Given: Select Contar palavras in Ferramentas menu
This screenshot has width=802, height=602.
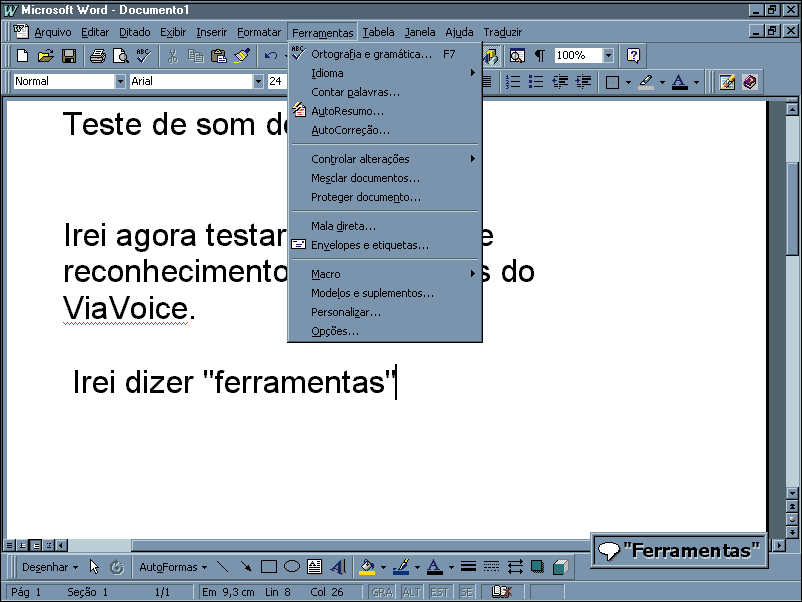Looking at the screenshot, I should tap(355, 92).
